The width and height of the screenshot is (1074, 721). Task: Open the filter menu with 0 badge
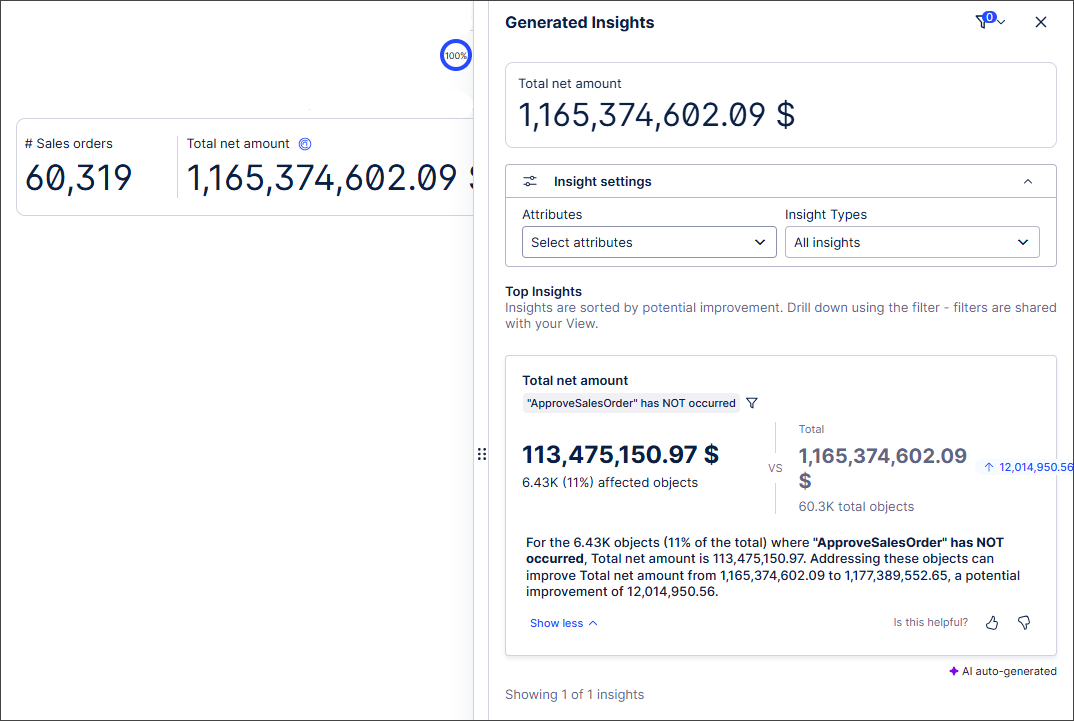pos(990,21)
